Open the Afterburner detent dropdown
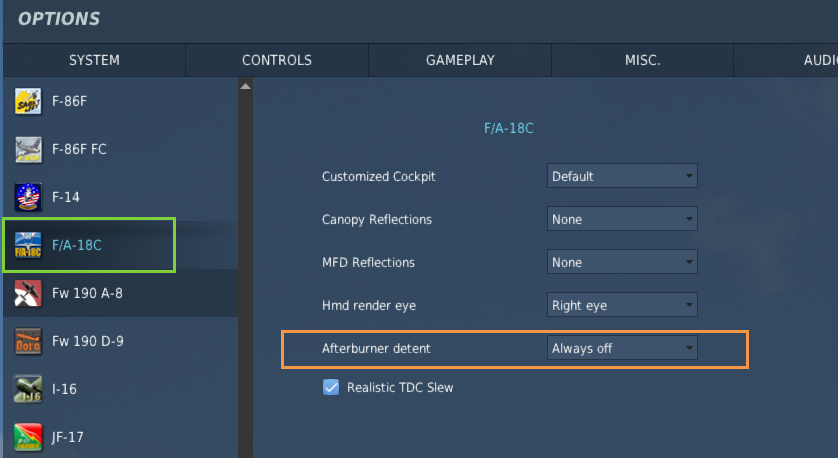The height and width of the screenshot is (458, 838). pyautogui.click(x=622, y=348)
